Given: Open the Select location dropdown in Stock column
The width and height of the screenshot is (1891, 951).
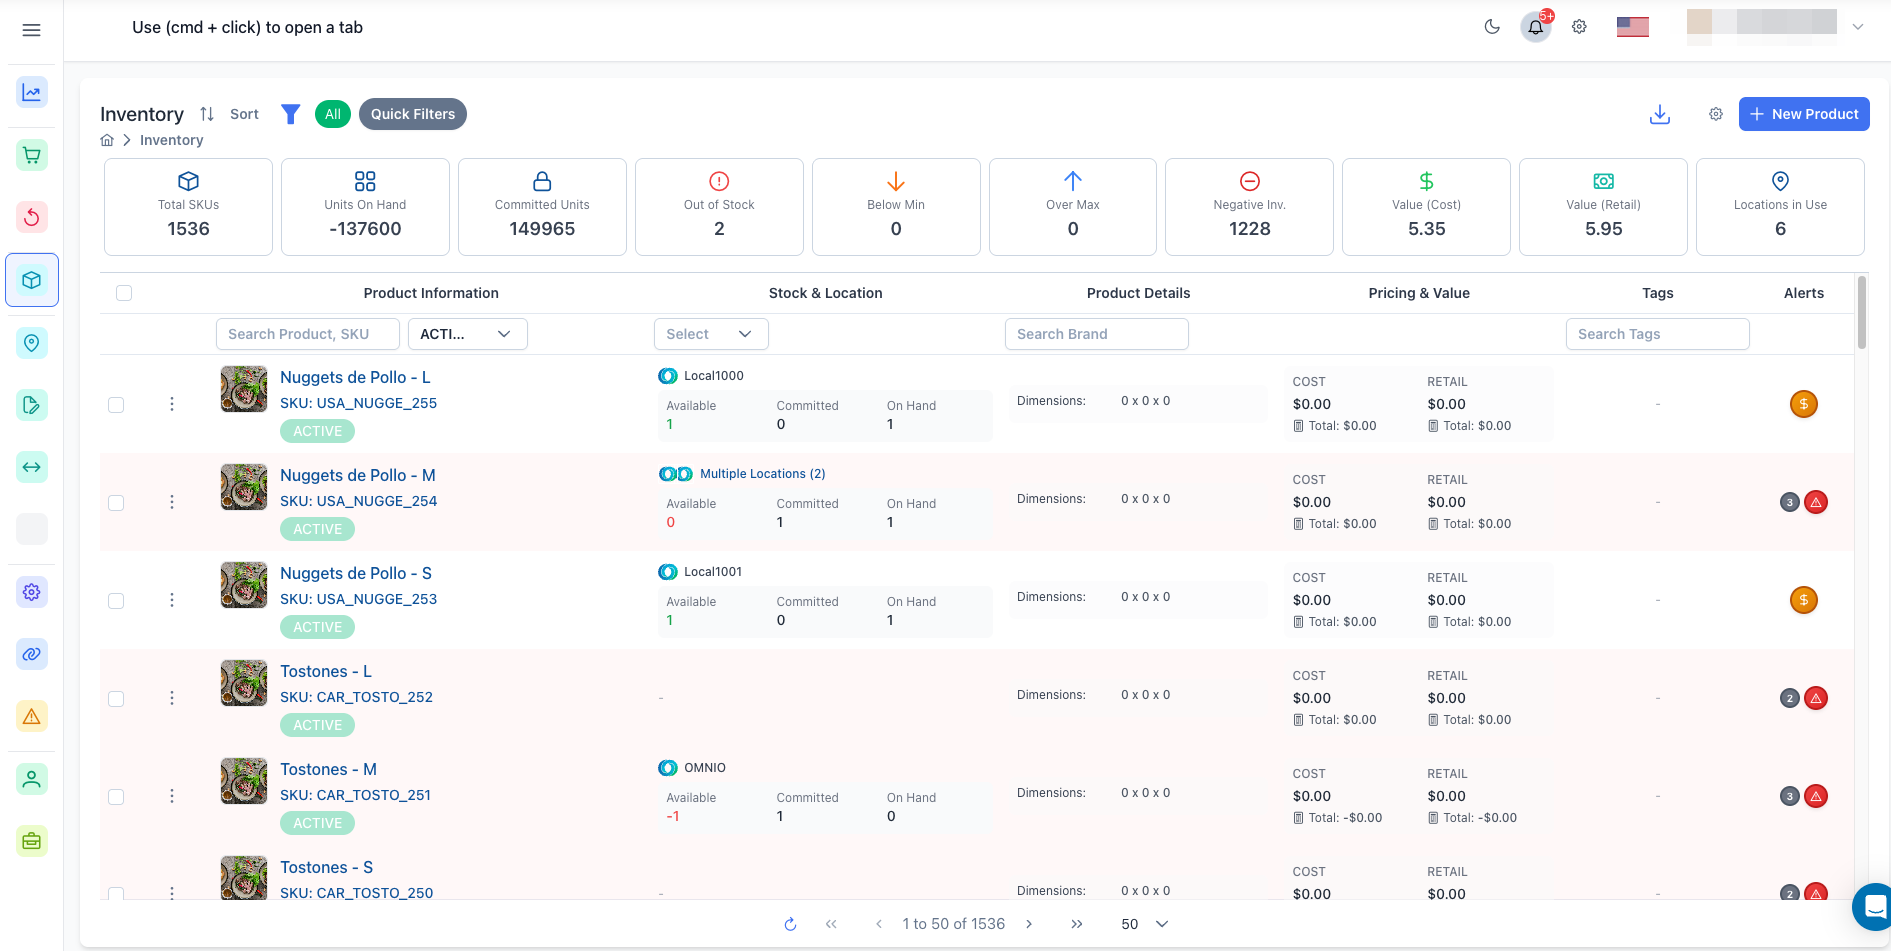Looking at the screenshot, I should click(x=711, y=334).
